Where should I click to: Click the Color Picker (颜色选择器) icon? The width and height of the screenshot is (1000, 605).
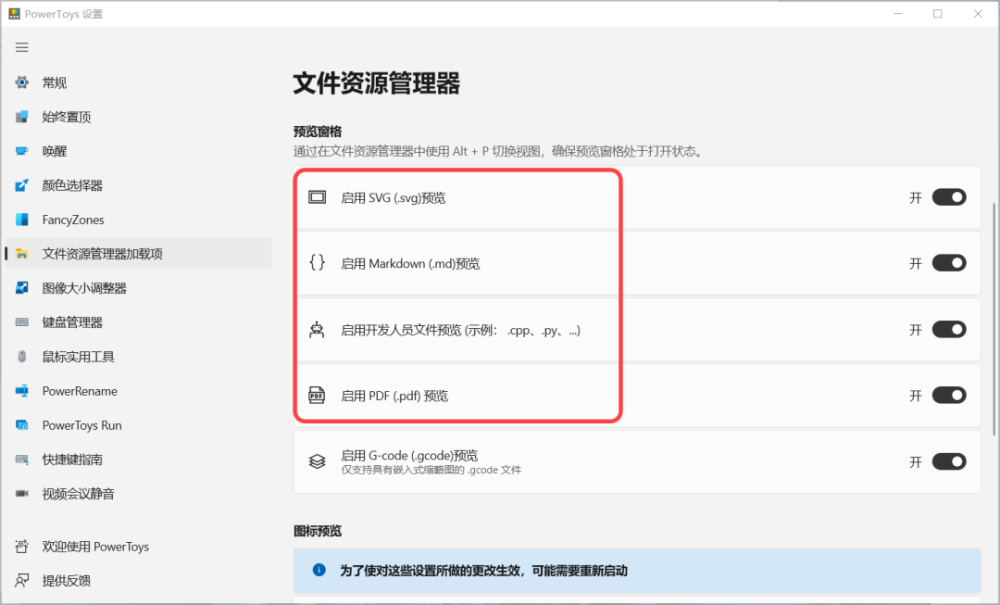pyautogui.click(x=22, y=186)
